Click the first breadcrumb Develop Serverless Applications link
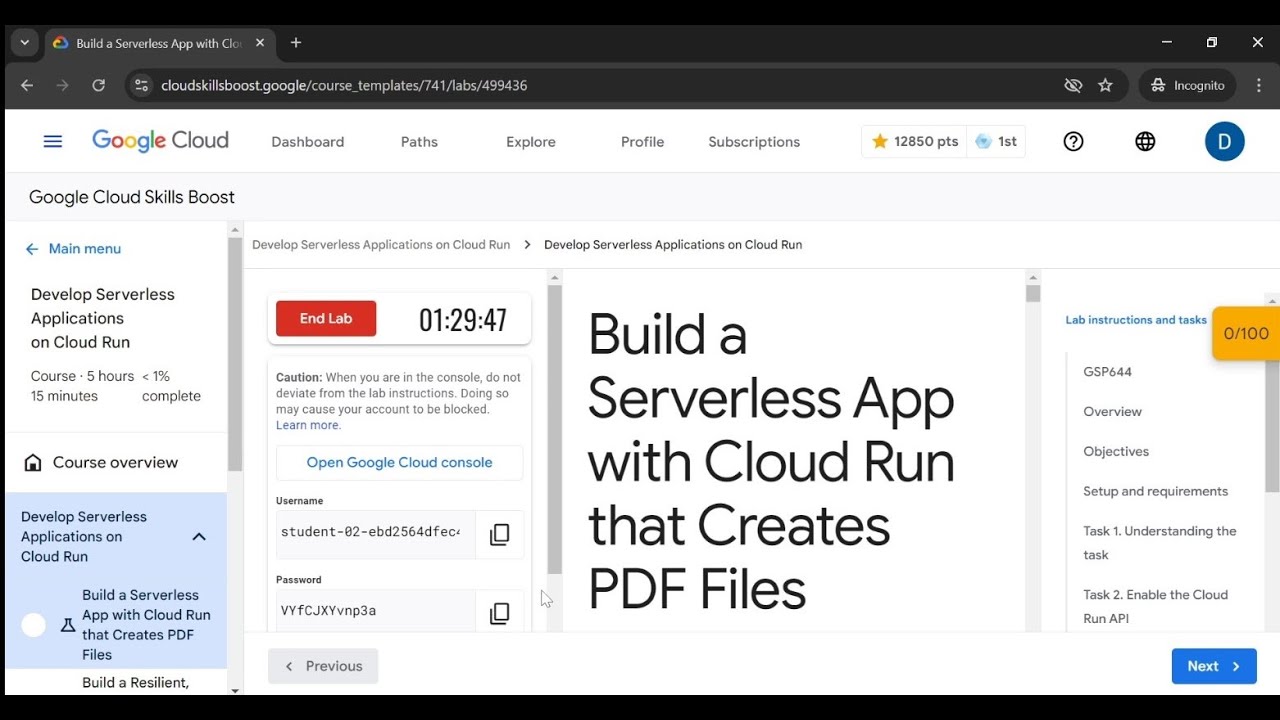The width and height of the screenshot is (1280, 720). [381, 245]
